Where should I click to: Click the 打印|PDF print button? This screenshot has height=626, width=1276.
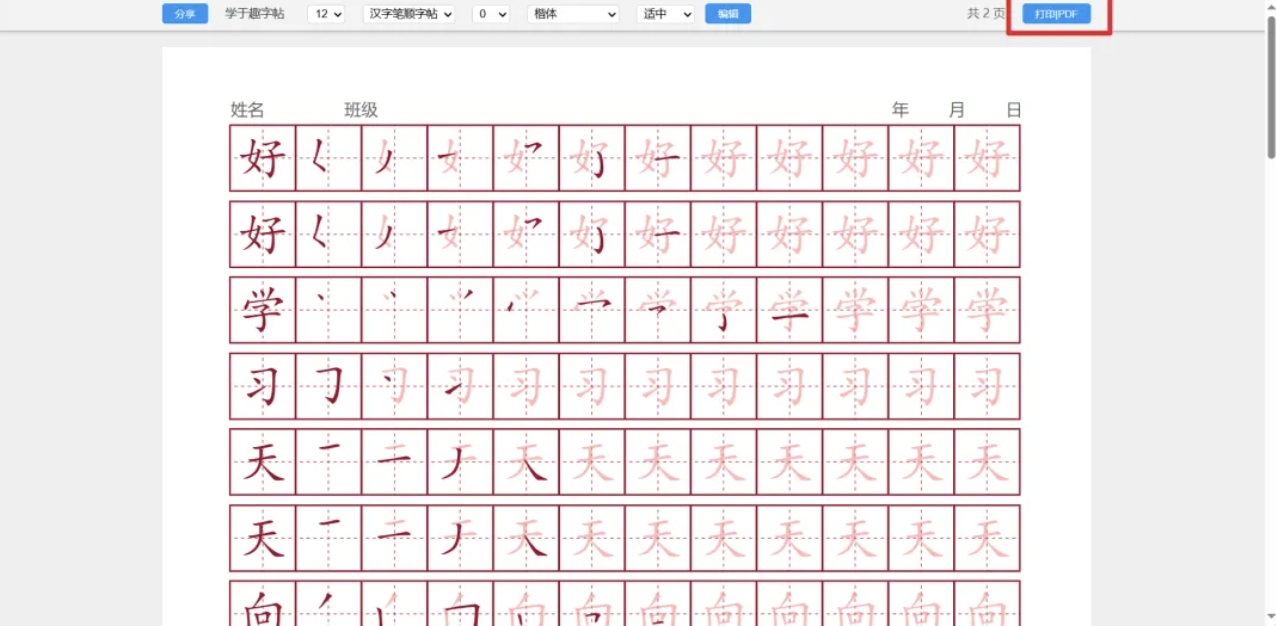click(x=1056, y=14)
